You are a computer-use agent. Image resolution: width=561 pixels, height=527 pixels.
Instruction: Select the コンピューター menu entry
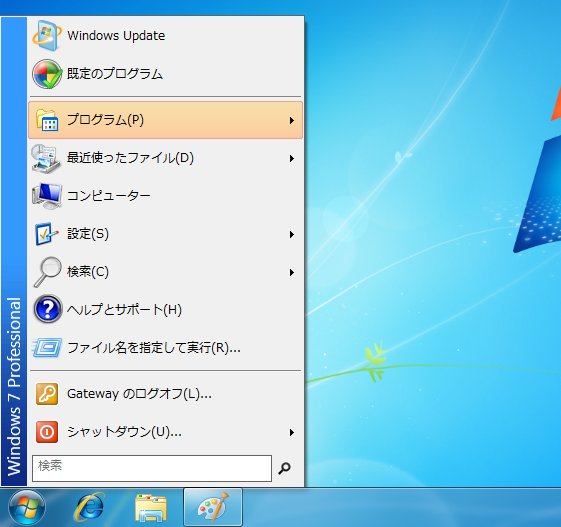[x=165, y=196]
